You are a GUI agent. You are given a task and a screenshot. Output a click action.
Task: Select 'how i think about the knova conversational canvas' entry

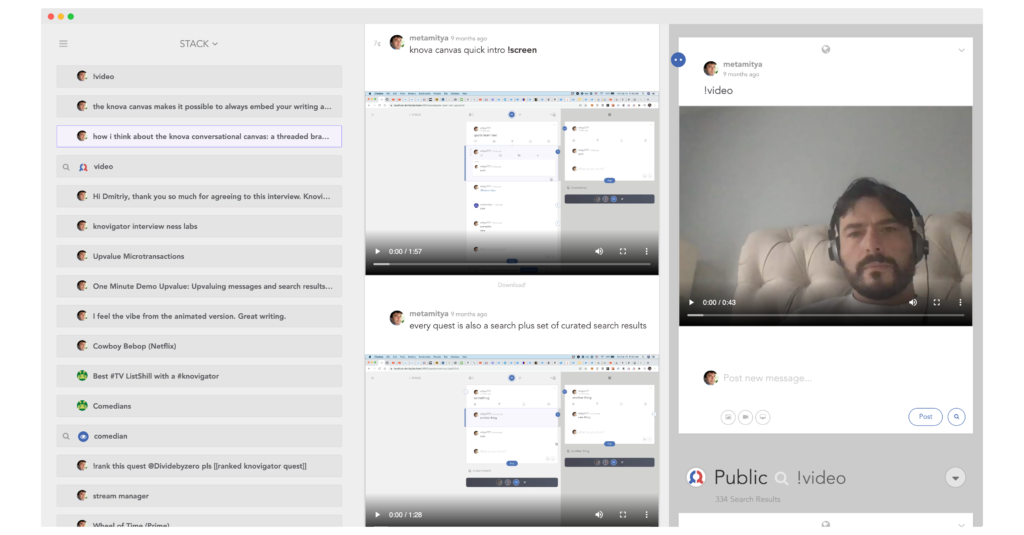(199, 137)
